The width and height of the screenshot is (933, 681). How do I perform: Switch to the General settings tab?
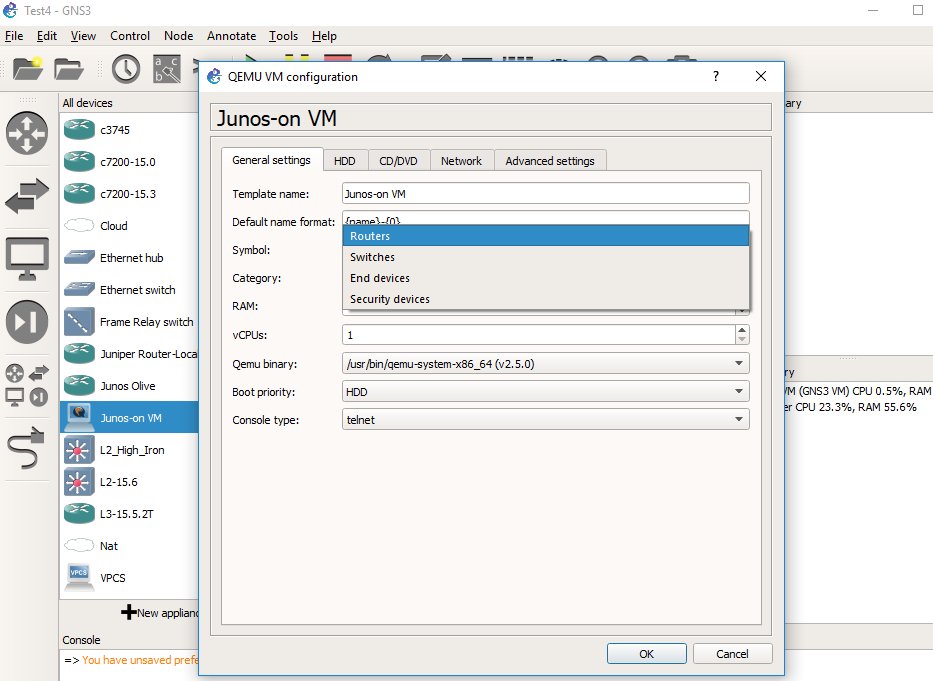coord(271,160)
